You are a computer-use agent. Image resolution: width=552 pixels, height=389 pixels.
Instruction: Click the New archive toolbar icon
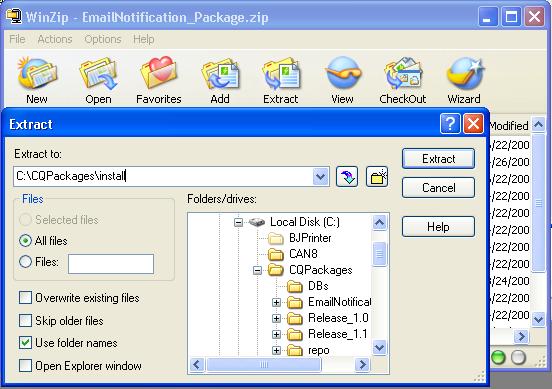[x=37, y=80]
